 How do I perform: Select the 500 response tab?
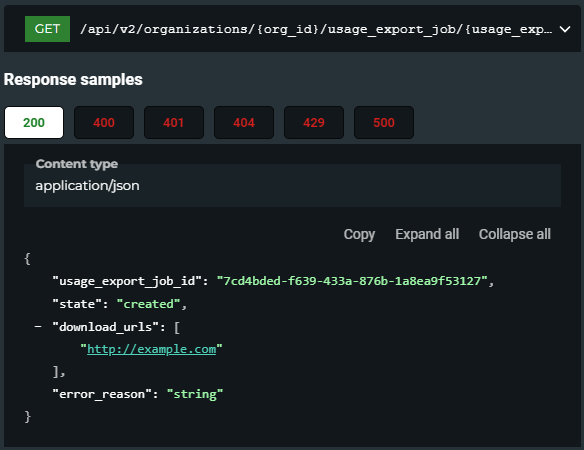tap(384, 123)
